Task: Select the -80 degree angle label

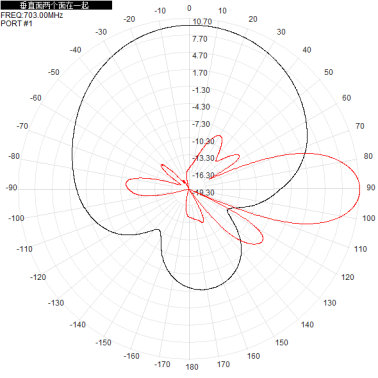Action: 14,156
